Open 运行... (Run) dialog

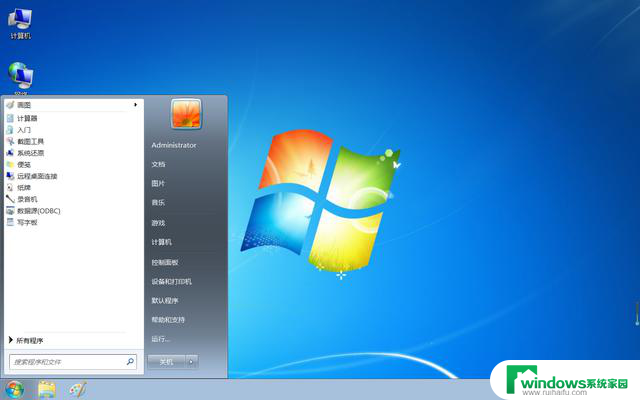[161, 339]
